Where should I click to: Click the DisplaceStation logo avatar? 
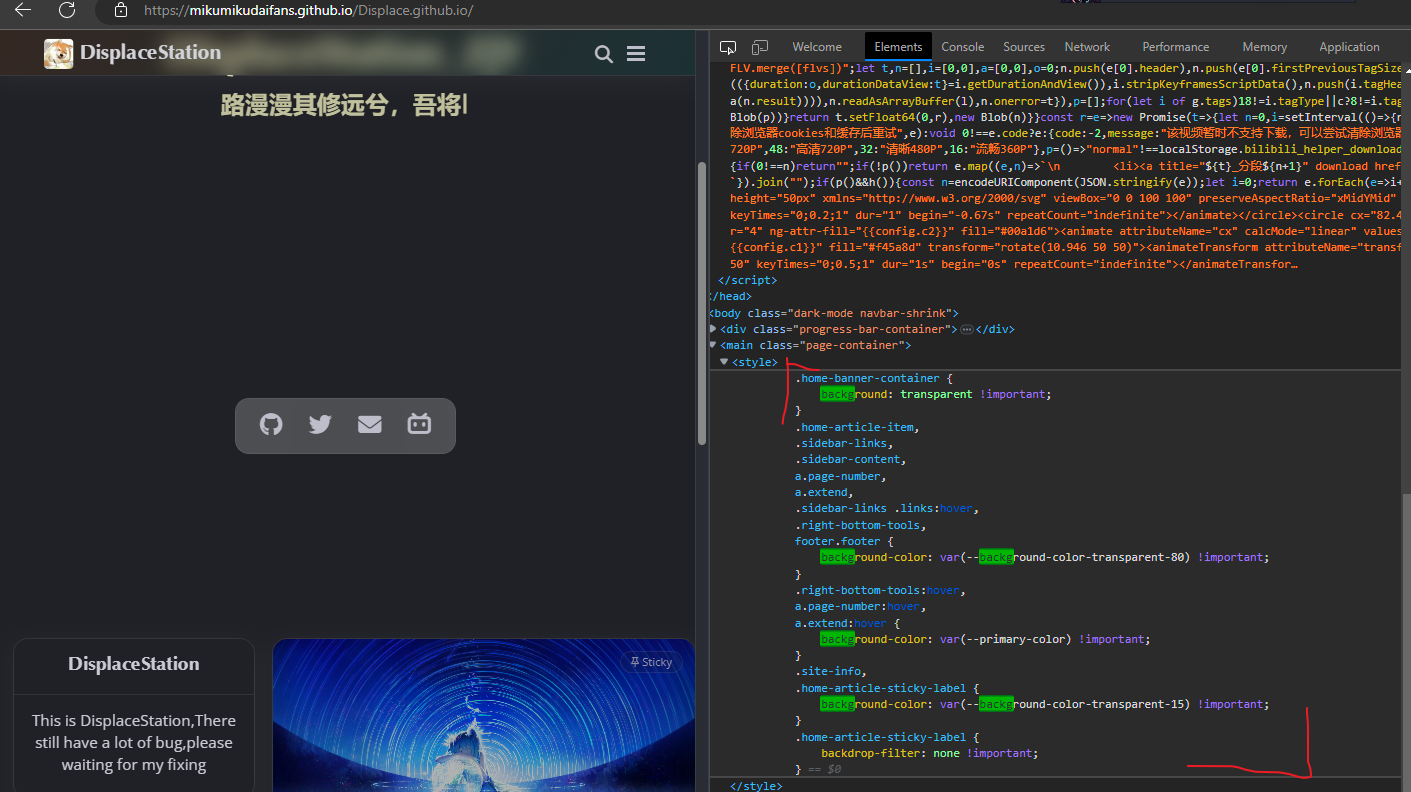point(58,54)
